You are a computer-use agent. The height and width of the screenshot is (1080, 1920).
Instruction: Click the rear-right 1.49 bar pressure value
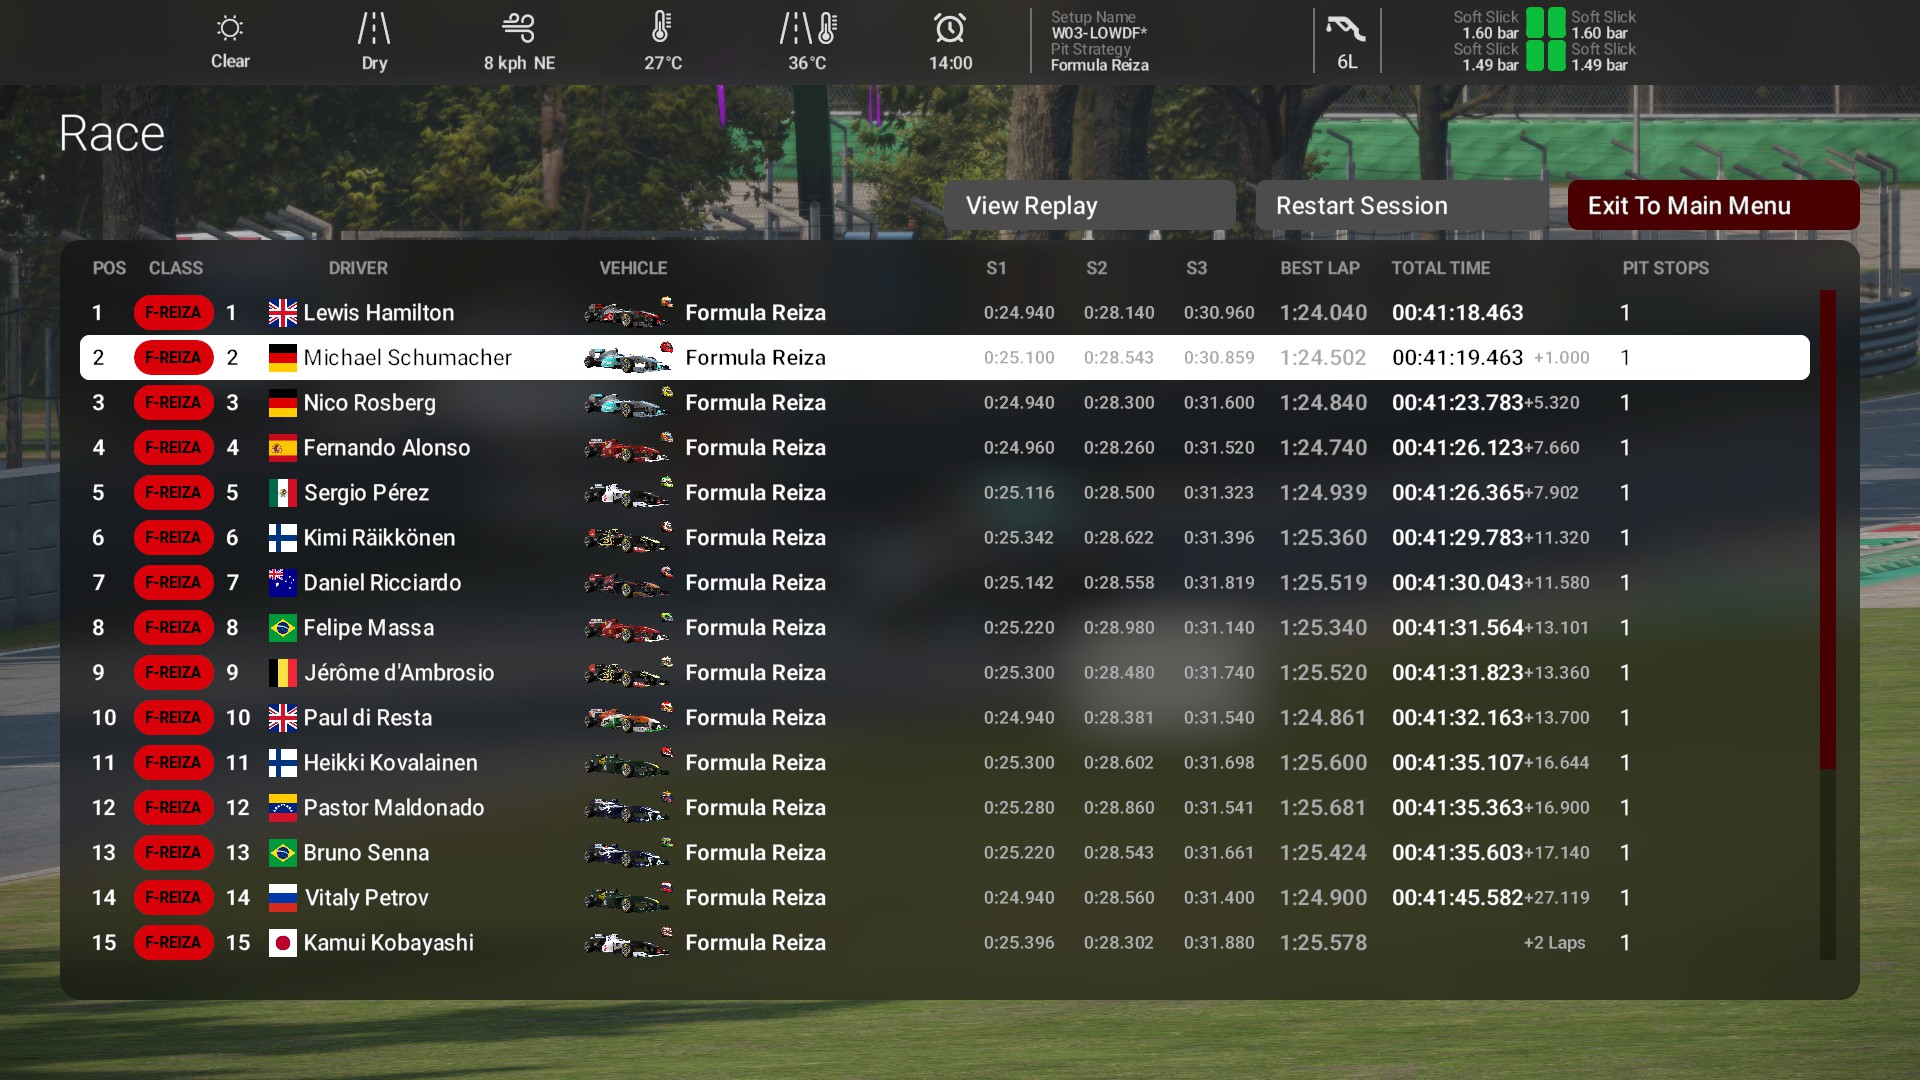pyautogui.click(x=1599, y=65)
